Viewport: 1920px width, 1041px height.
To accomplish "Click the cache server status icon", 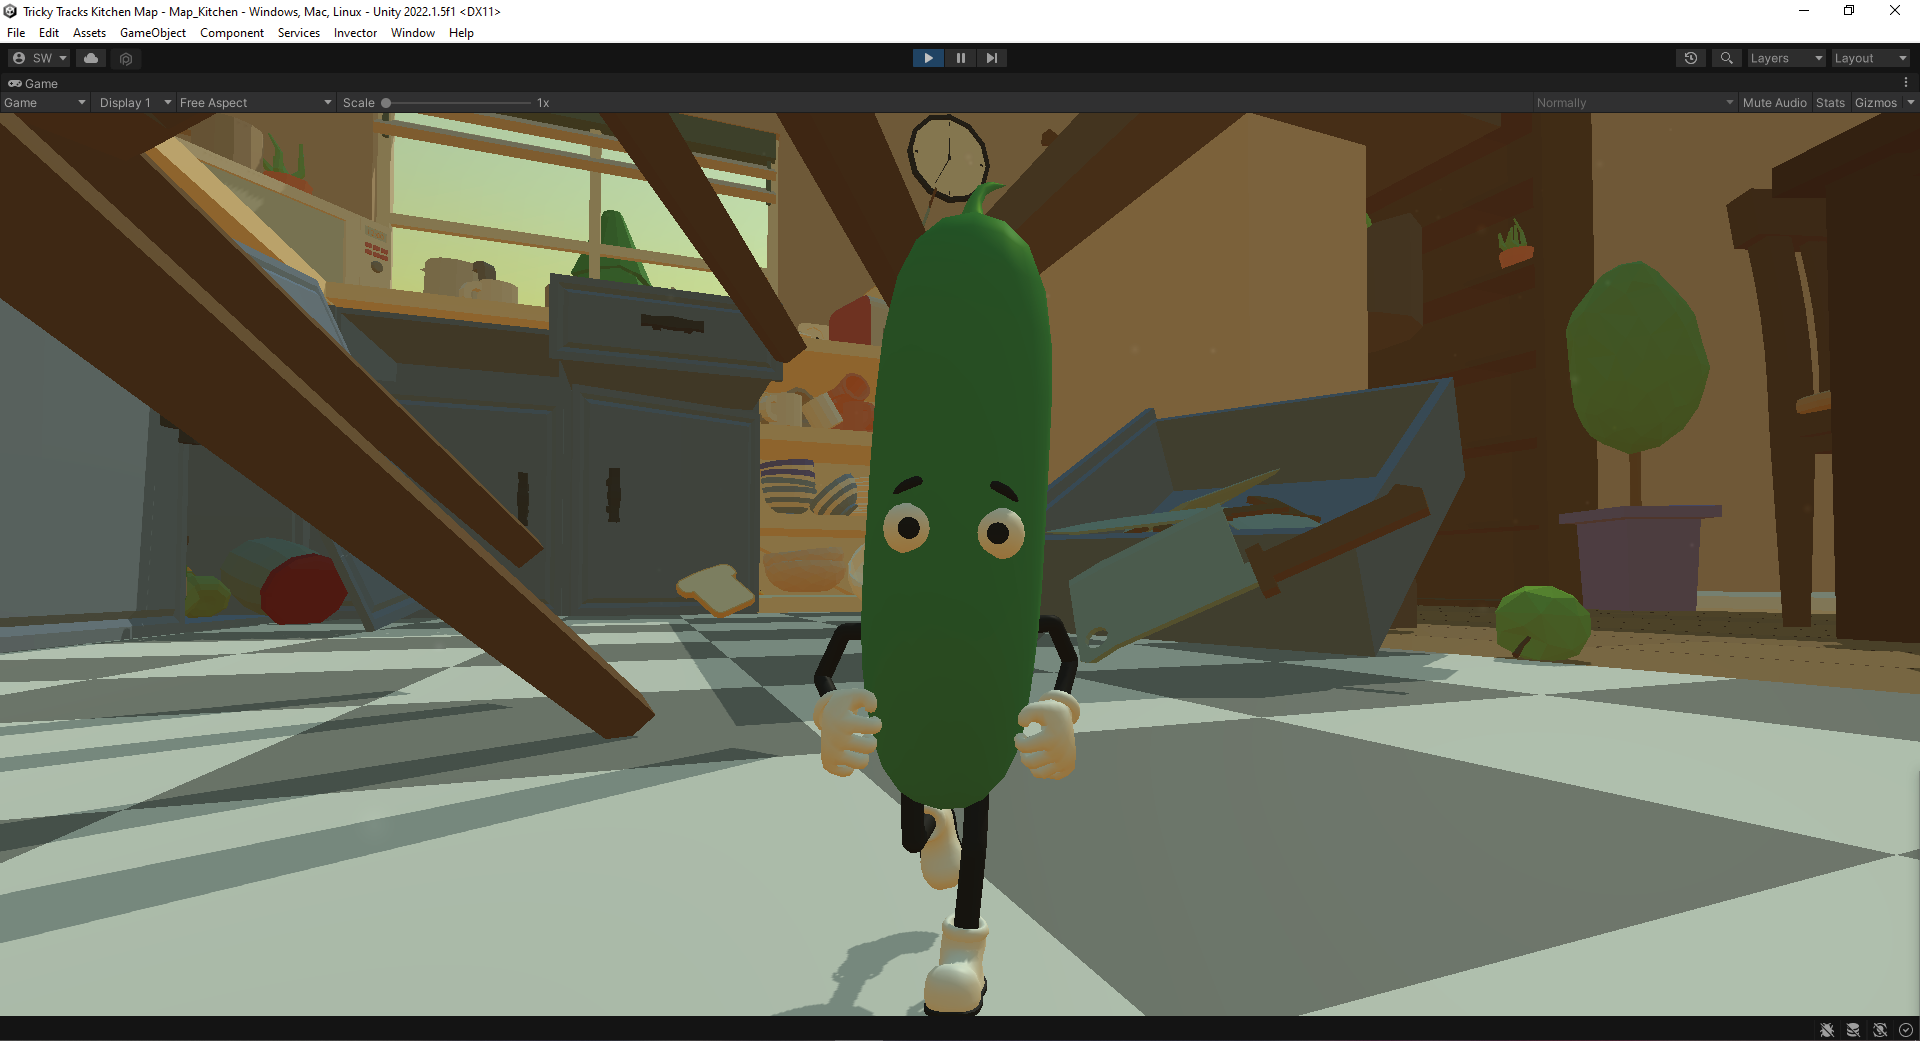I will point(1853,1030).
